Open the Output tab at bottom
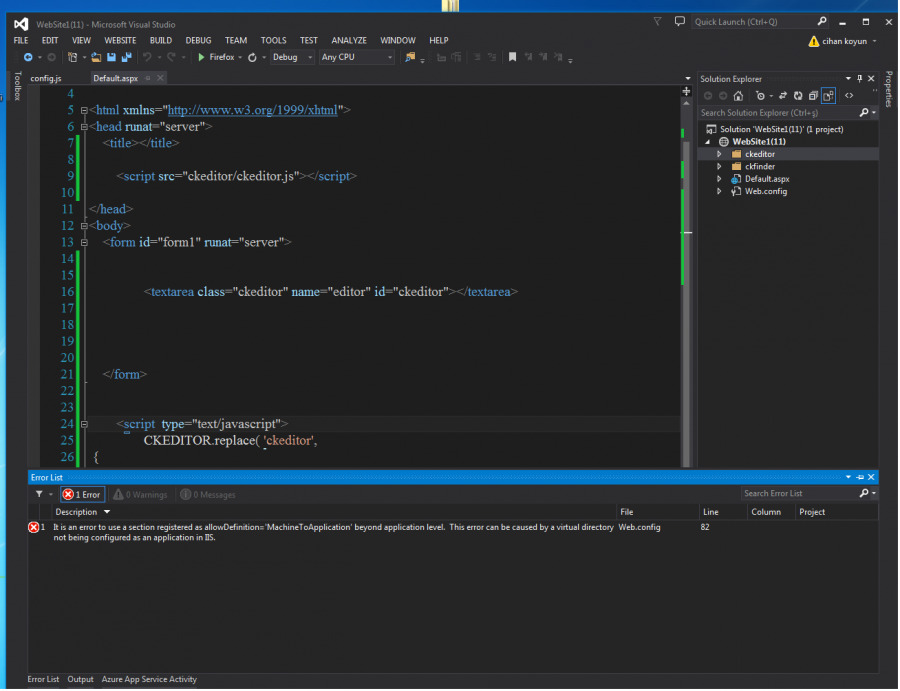900x691 pixels. pos(80,680)
